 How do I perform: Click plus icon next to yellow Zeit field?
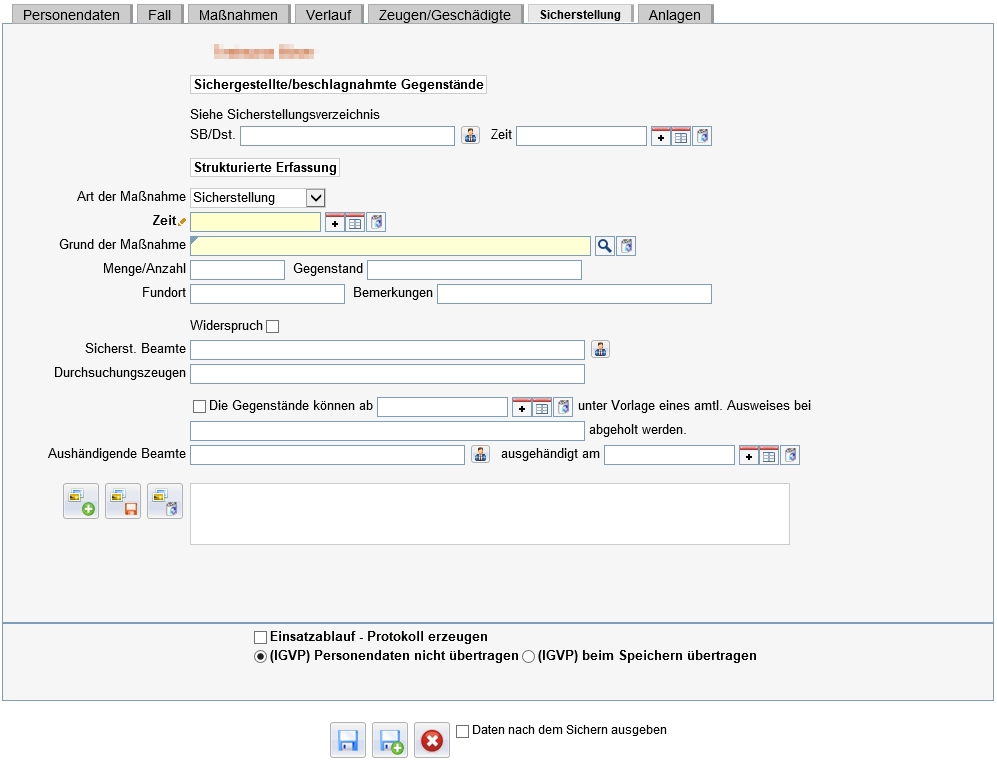tap(334, 222)
